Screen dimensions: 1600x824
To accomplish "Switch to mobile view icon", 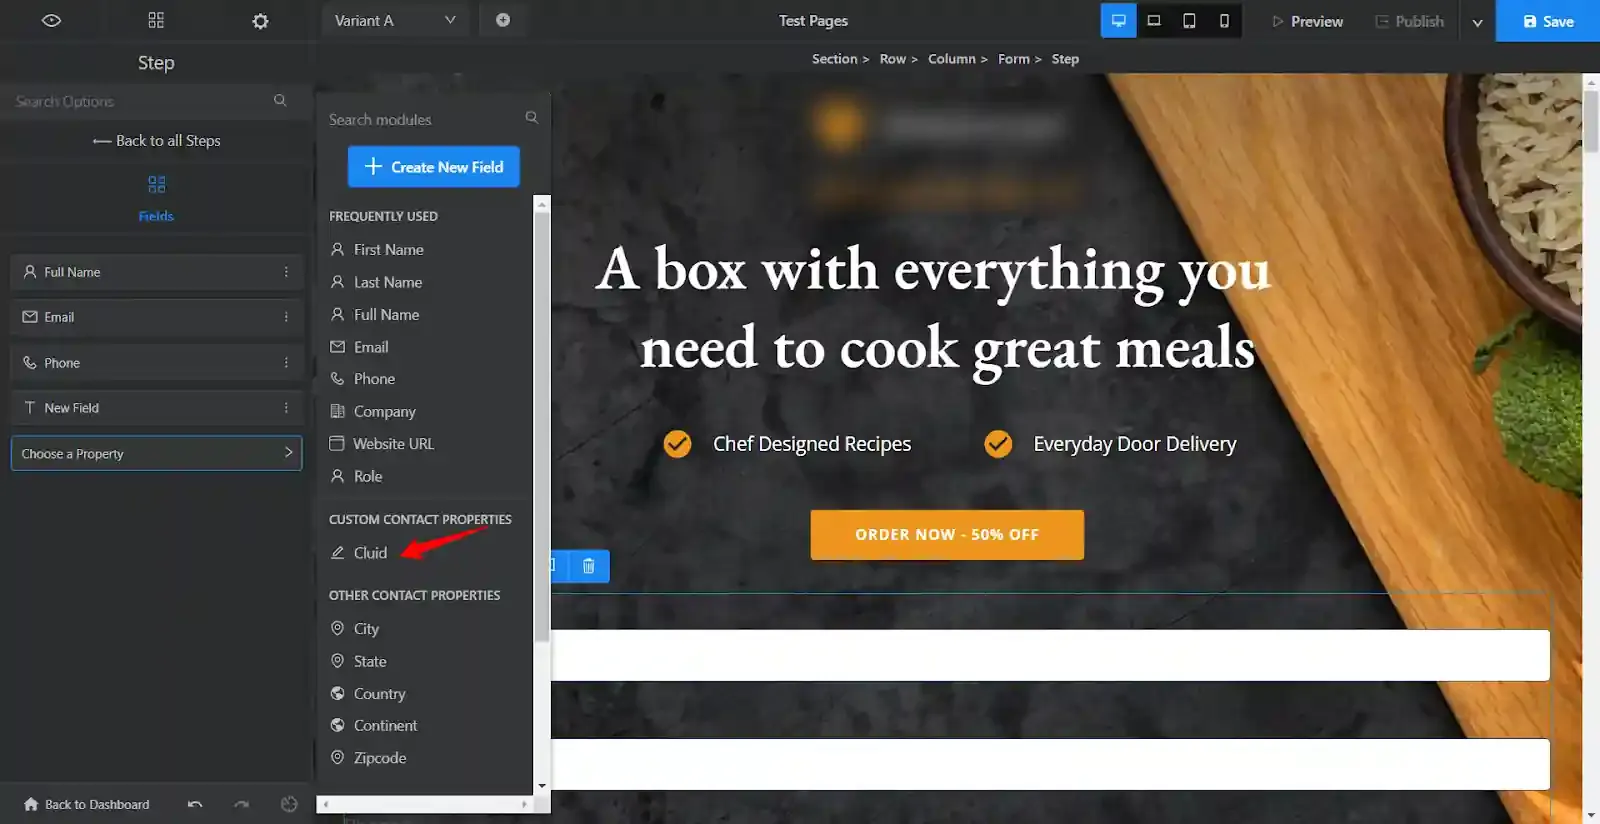I will point(1224,20).
